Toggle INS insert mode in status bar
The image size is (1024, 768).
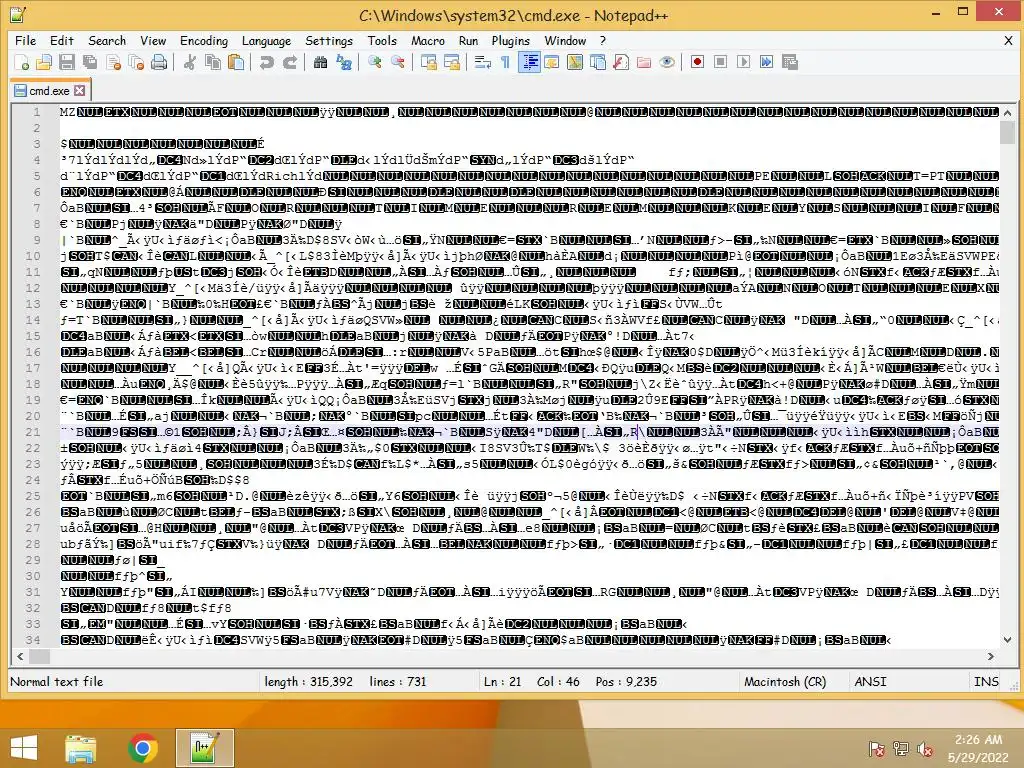click(x=986, y=682)
